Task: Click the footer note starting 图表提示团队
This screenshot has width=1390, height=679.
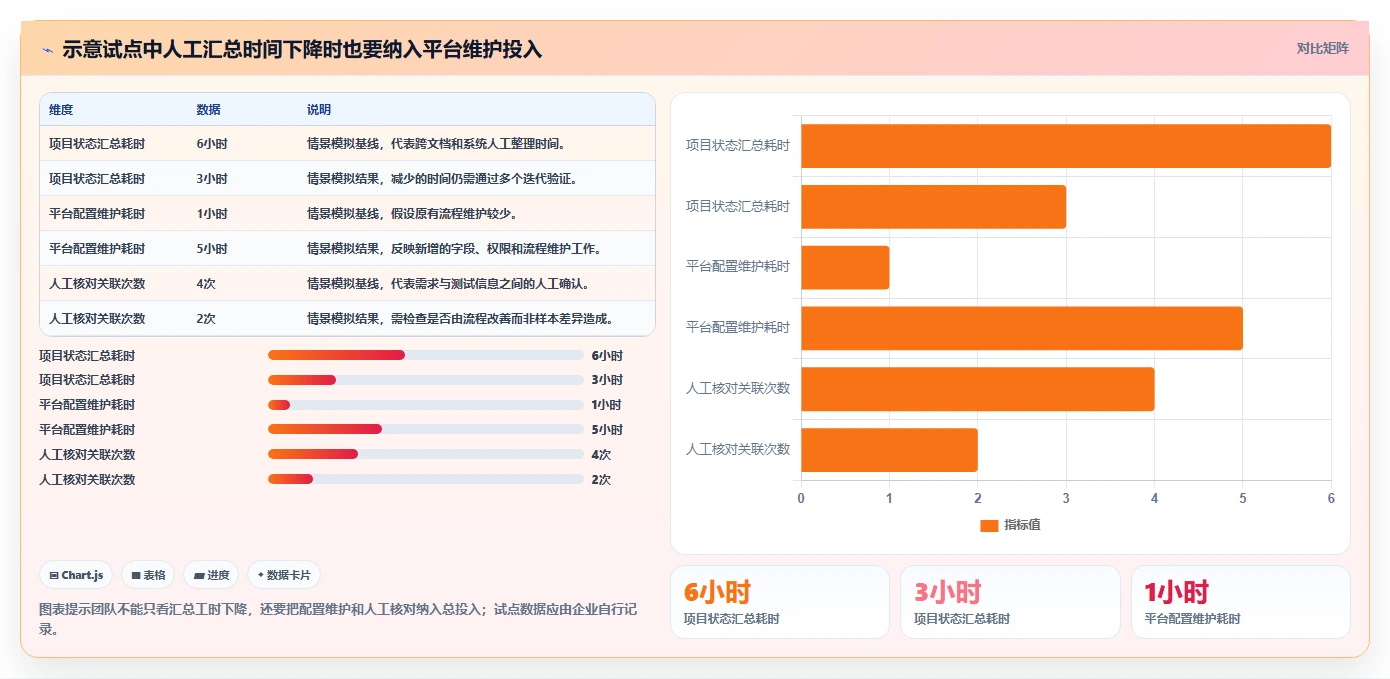Action: (x=339, y=619)
